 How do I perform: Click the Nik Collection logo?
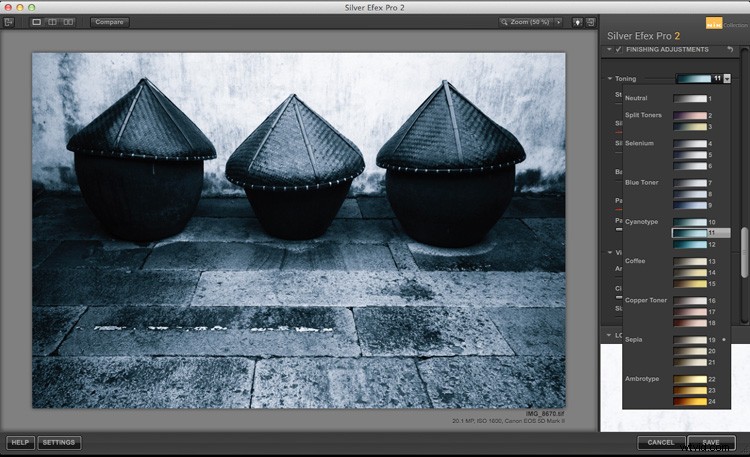point(726,23)
